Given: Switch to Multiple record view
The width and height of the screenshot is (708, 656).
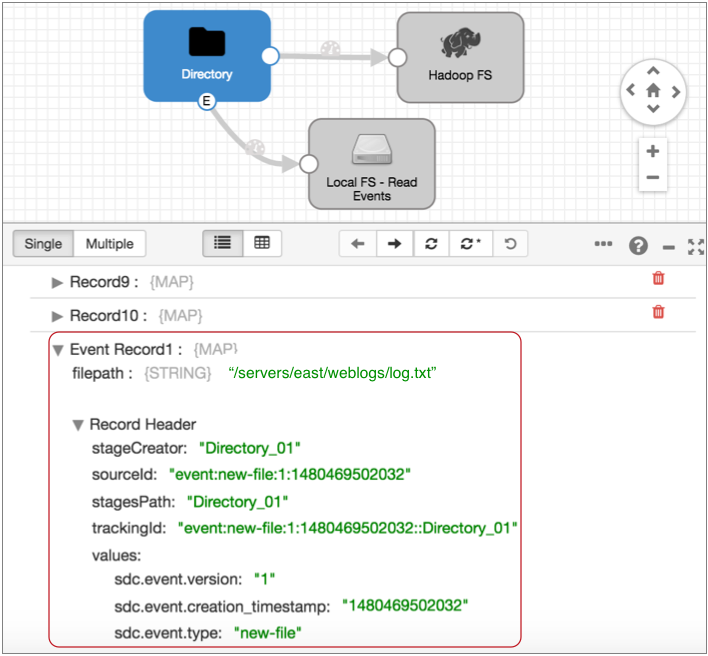Looking at the screenshot, I should 109,244.
